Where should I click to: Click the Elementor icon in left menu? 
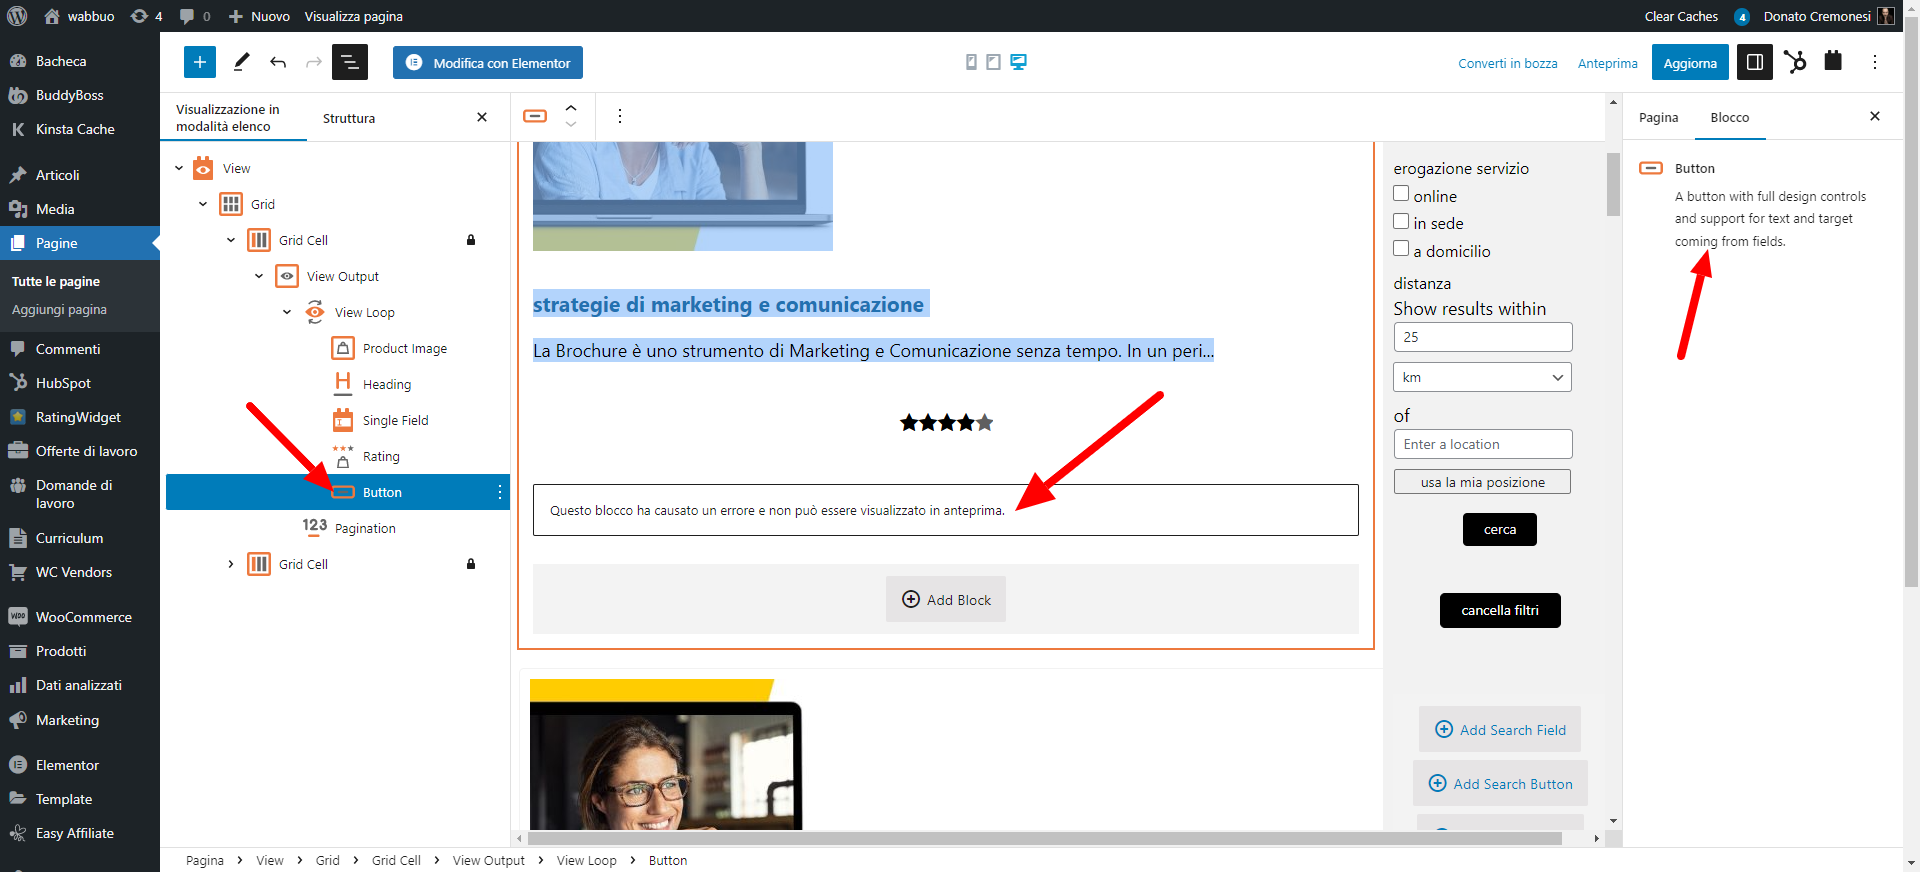18,765
